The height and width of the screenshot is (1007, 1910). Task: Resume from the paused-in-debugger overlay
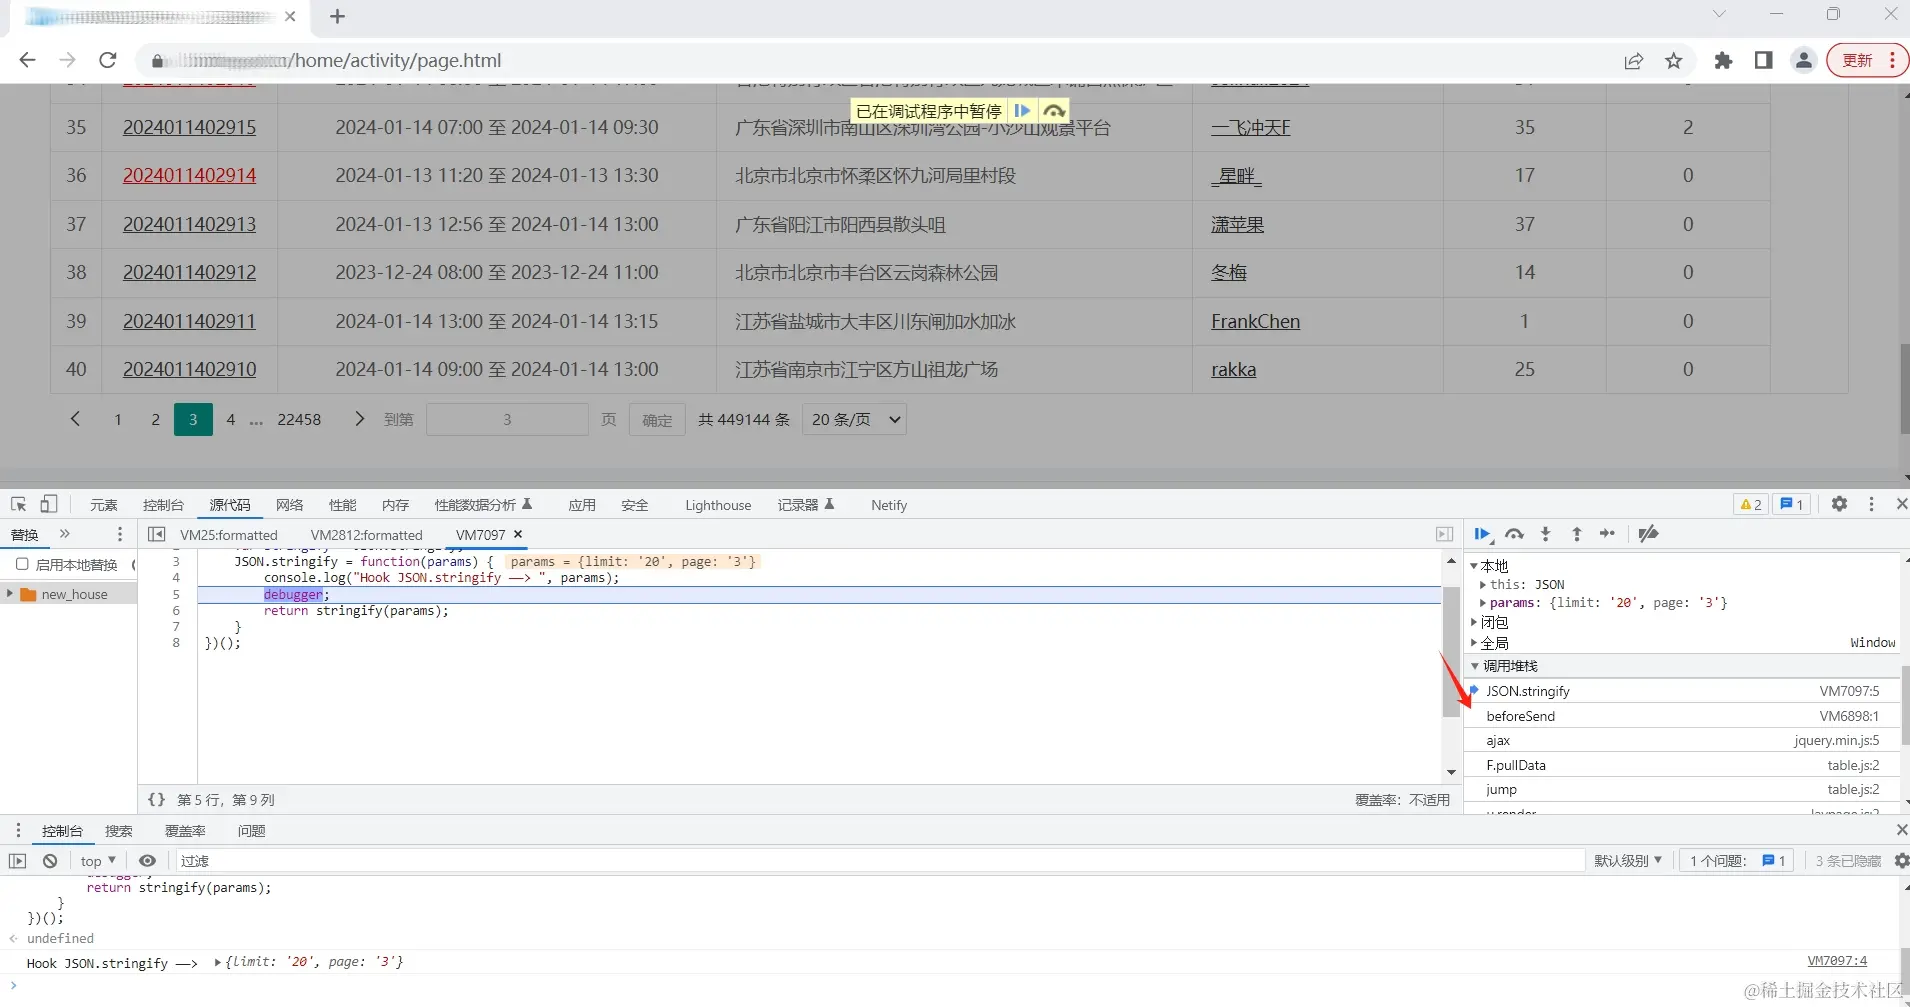(1022, 111)
